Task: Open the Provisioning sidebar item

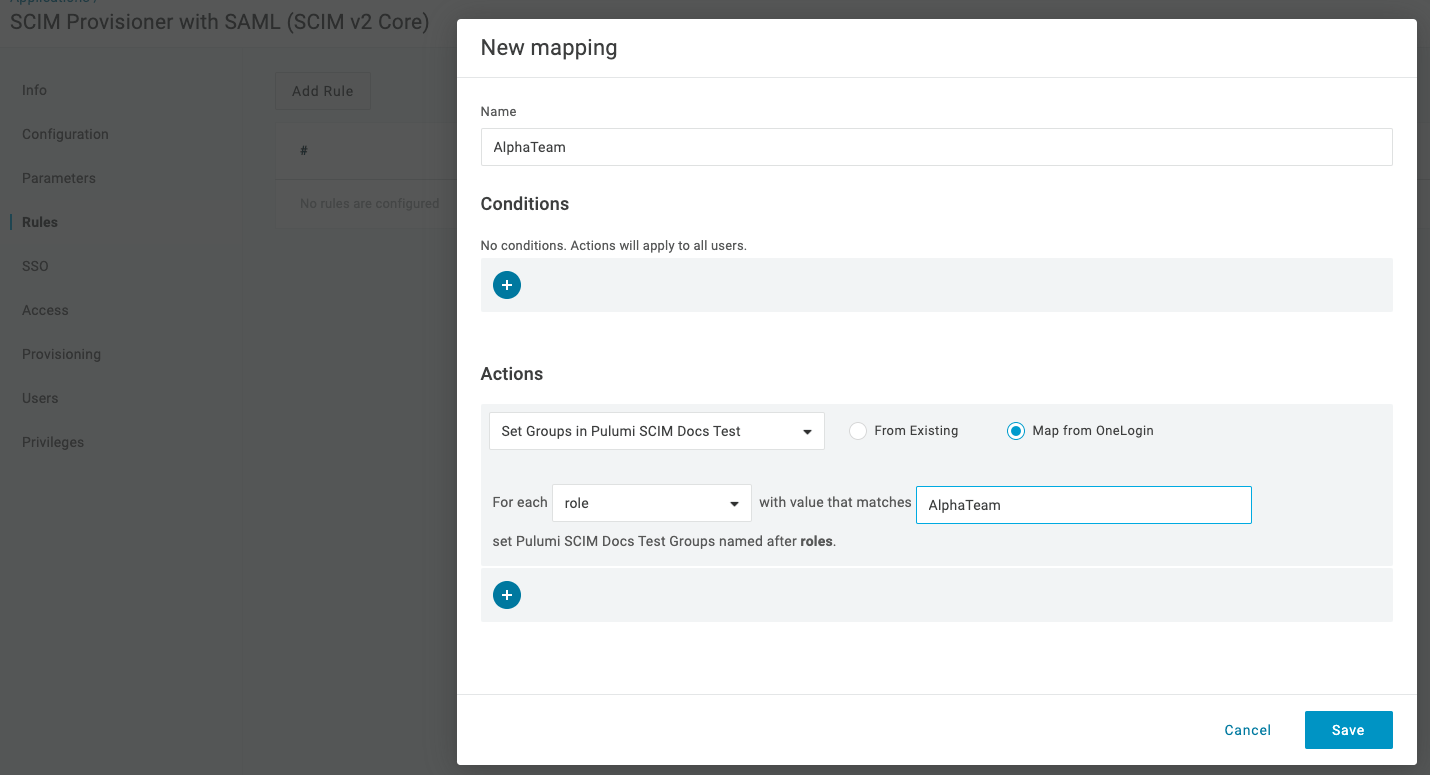Action: click(x=61, y=354)
